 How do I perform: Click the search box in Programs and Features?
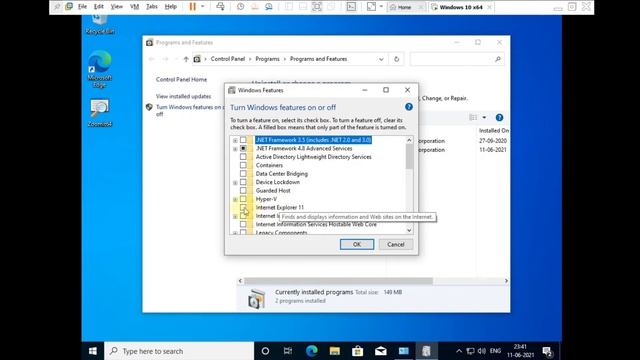click(456, 59)
